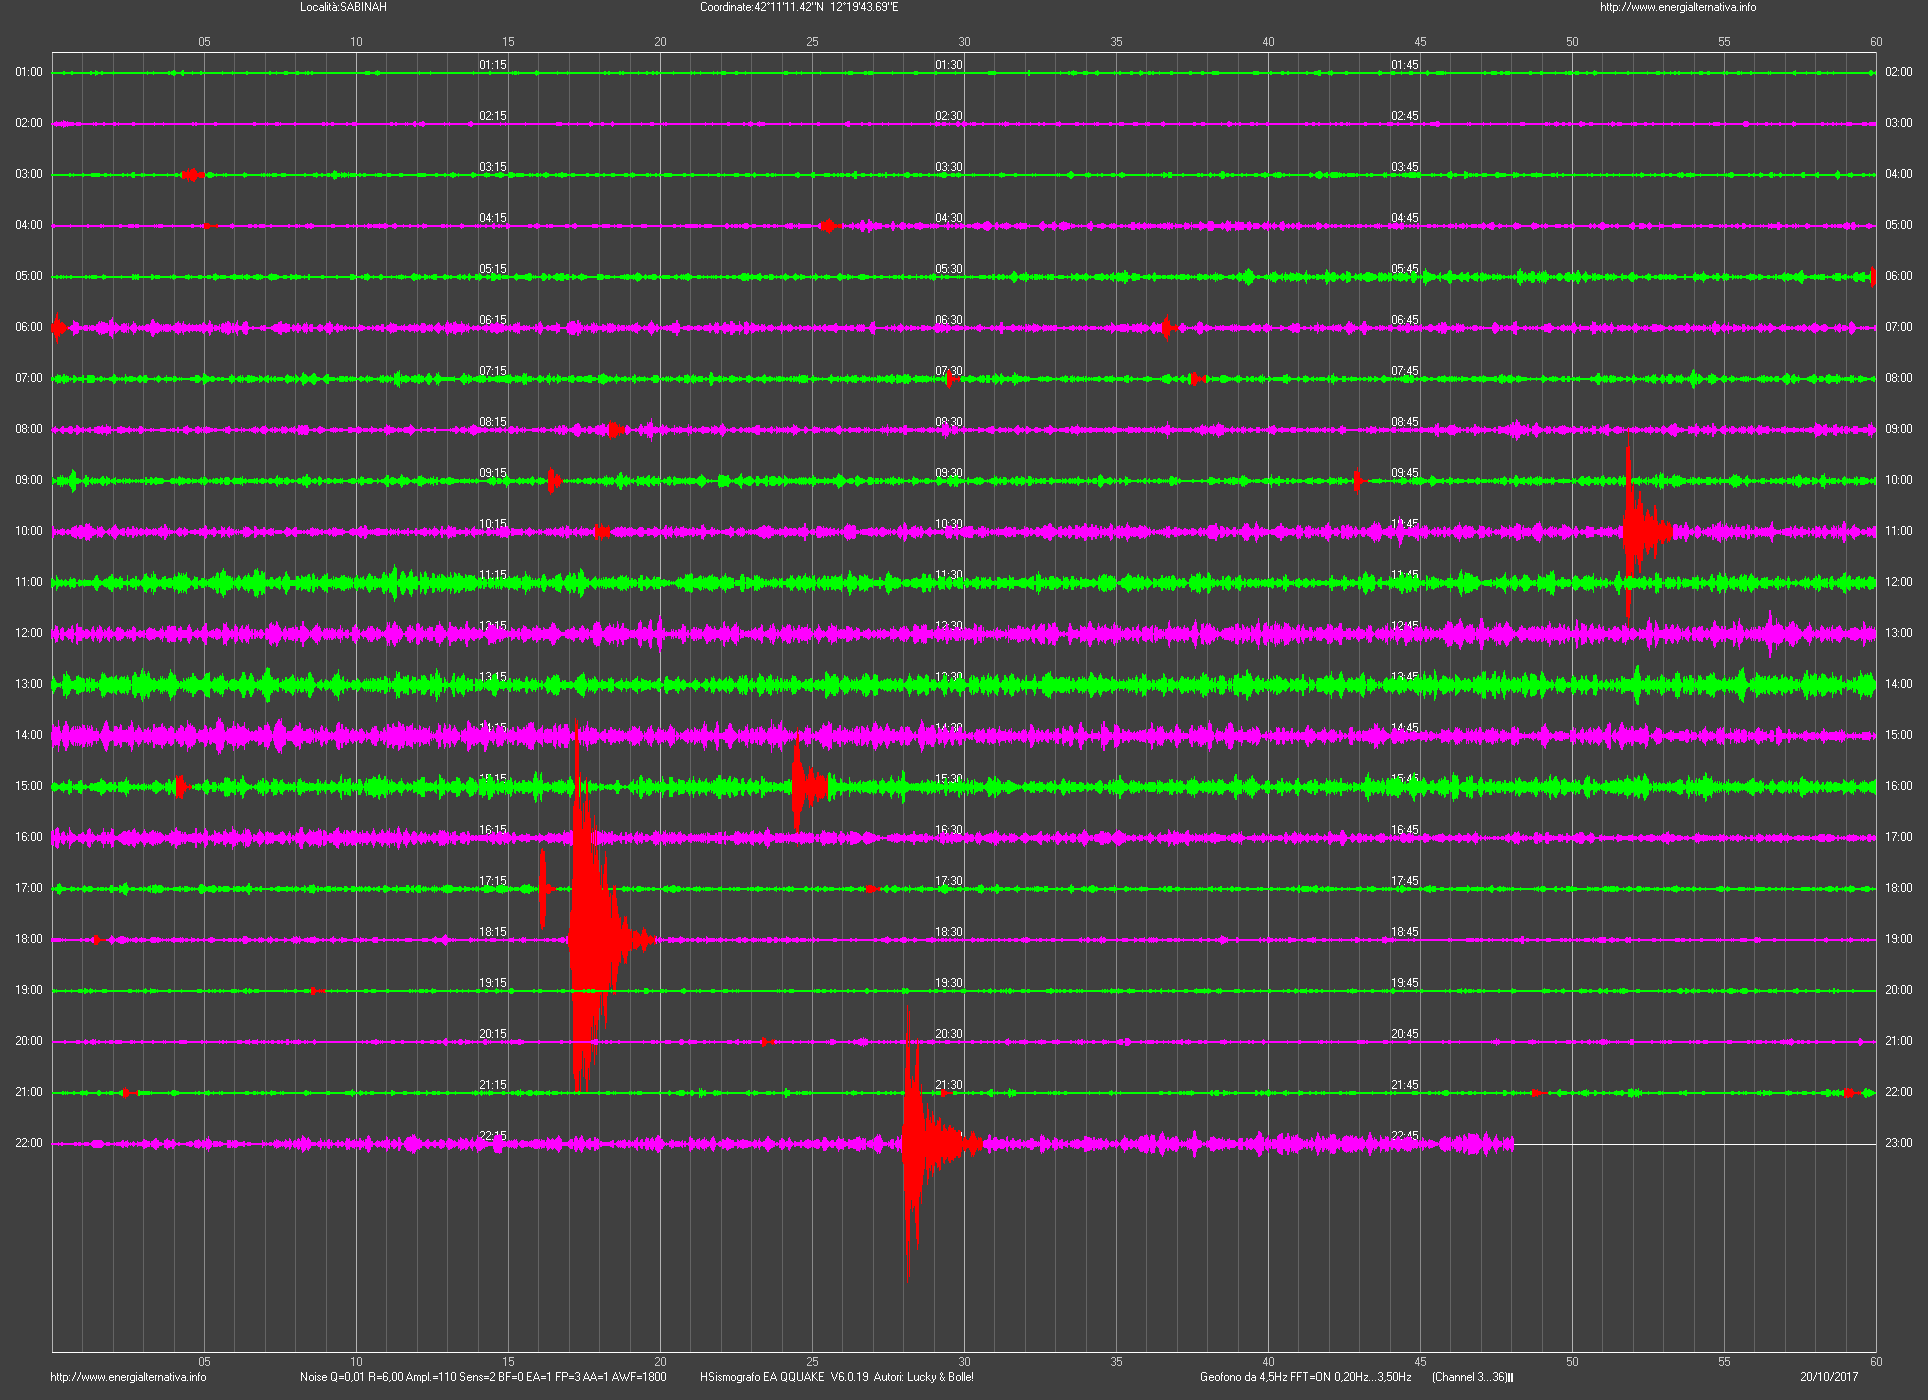Screen dimensions: 1928x1400
Task: Click the HSismografo EA QQUAKE V6.0.19 text
Action: click(837, 1377)
